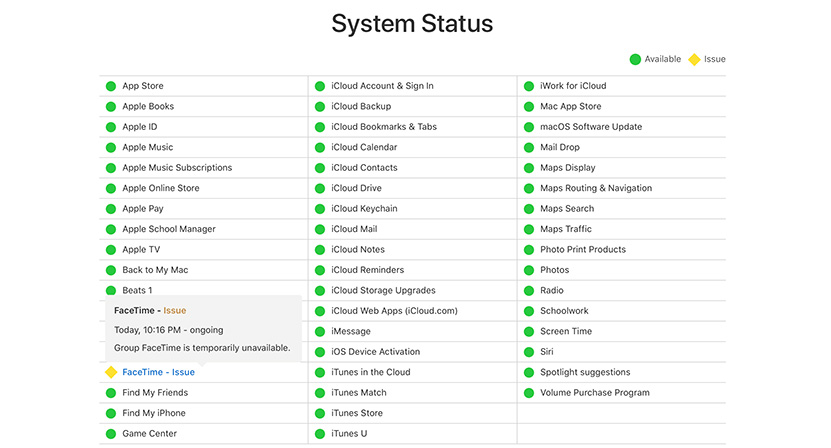Click the orange Issue text in popup
Screen dimensions: 831x448
point(174,311)
